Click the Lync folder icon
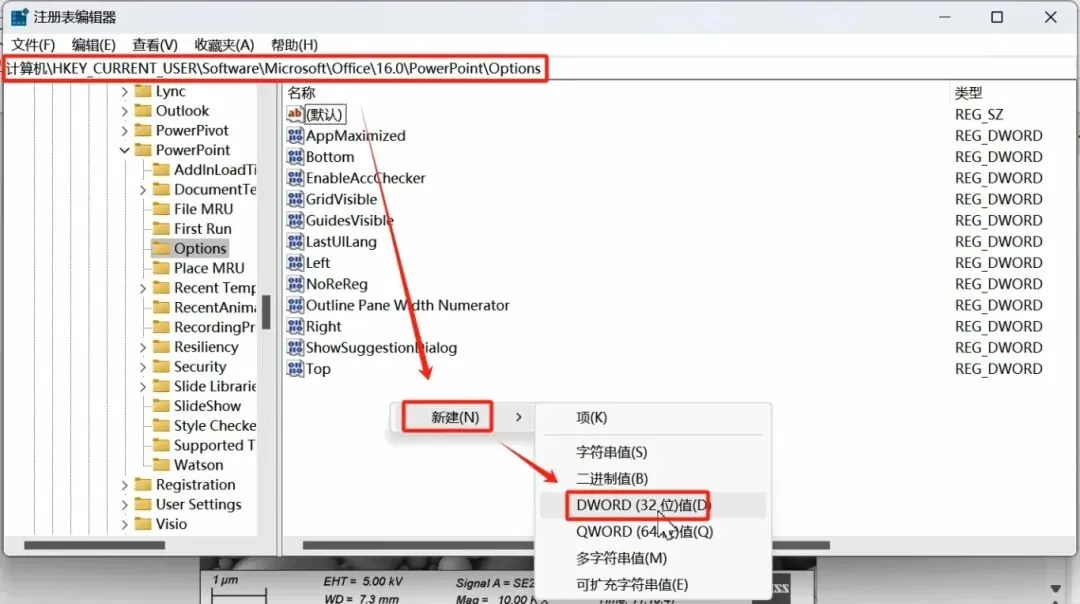 coord(143,91)
